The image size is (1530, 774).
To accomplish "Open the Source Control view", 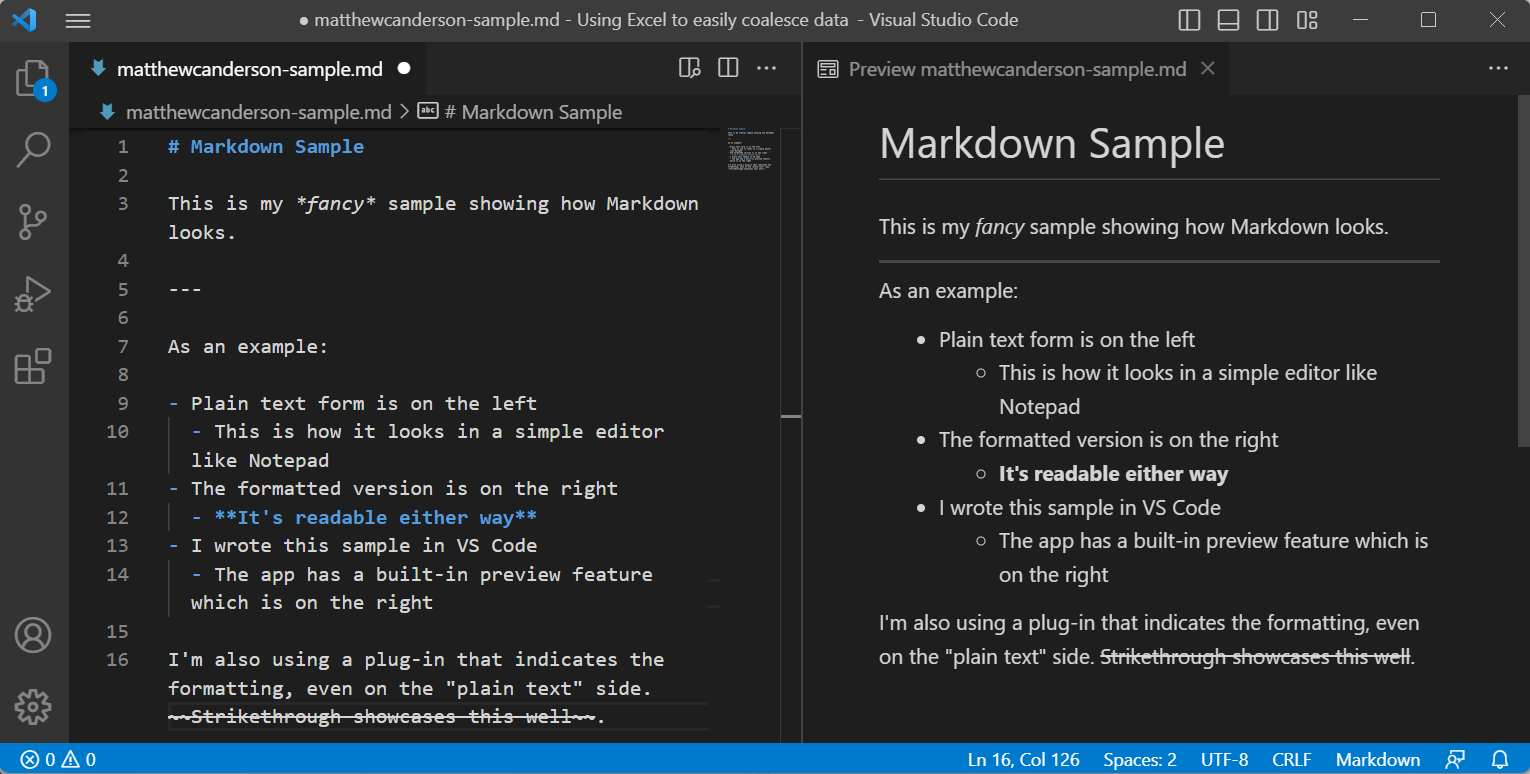I will pos(33,222).
